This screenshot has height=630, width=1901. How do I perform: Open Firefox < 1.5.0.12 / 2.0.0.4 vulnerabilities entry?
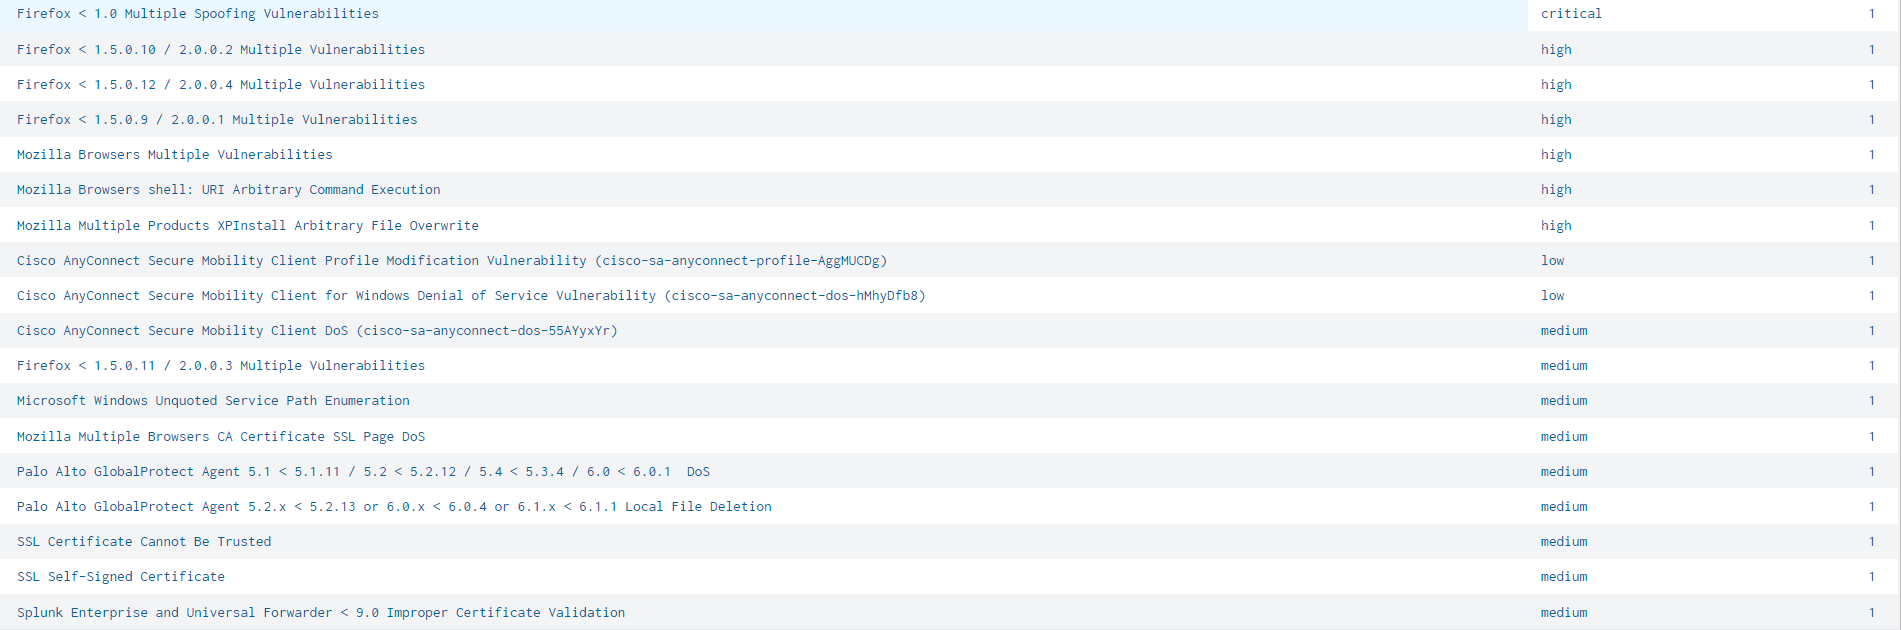221,84
